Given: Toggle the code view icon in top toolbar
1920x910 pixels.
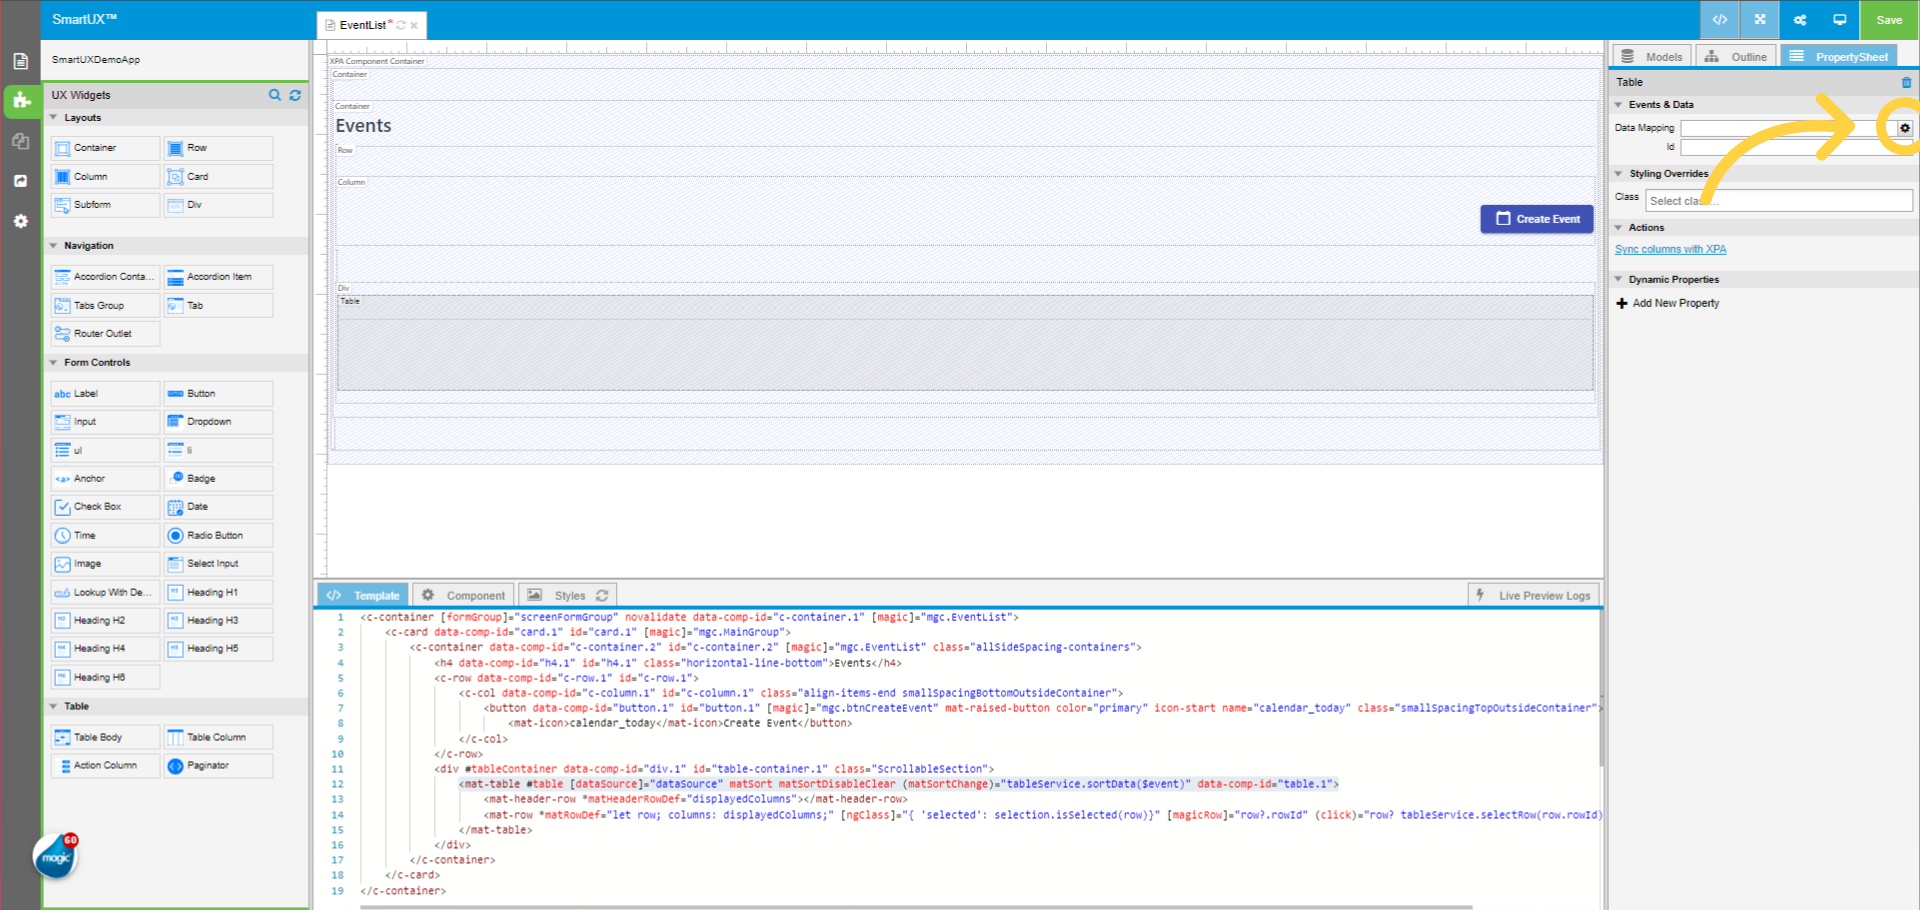Looking at the screenshot, I should coord(1720,20).
